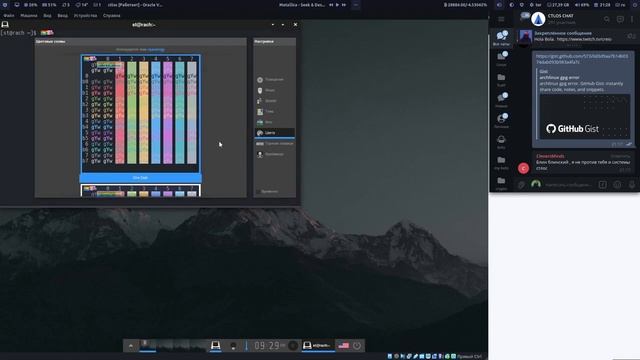Image resolution: width=640 pixels, height=360 pixels.
Task: Open the GitHub Gist preview image
Action: pos(585,116)
